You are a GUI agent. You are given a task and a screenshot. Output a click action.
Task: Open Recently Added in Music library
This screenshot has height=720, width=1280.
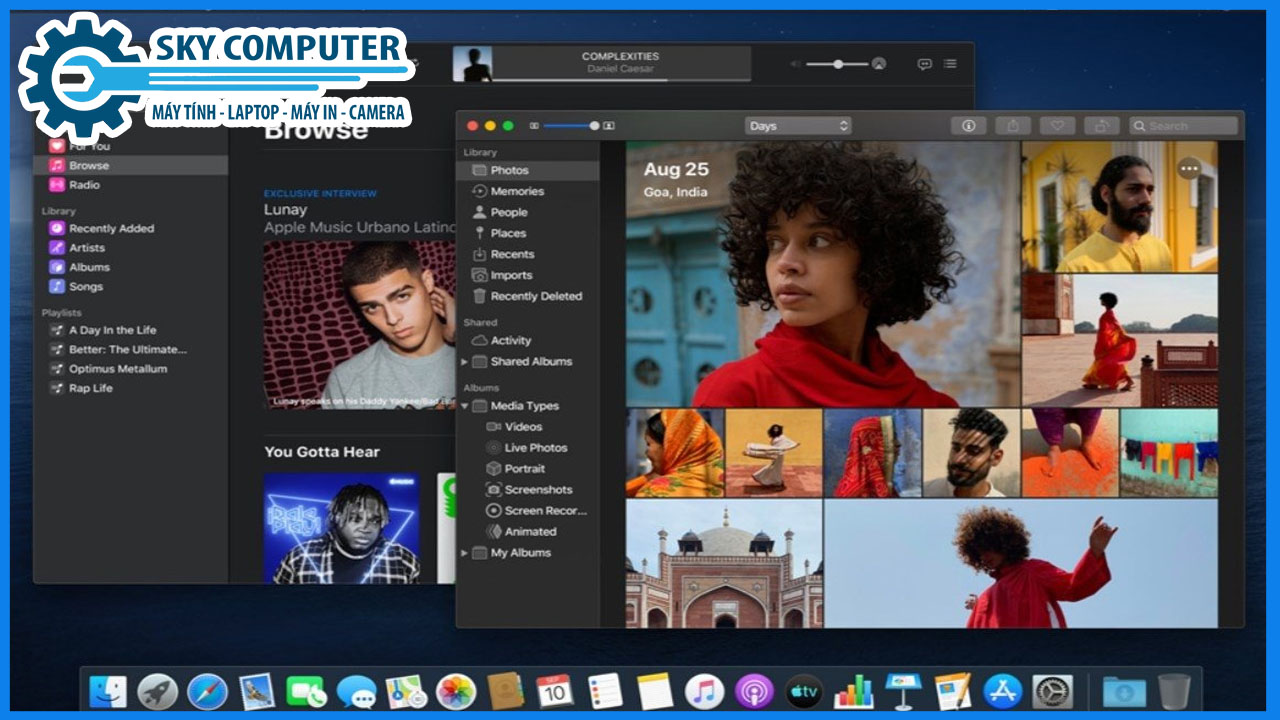pyautogui.click(x=111, y=228)
